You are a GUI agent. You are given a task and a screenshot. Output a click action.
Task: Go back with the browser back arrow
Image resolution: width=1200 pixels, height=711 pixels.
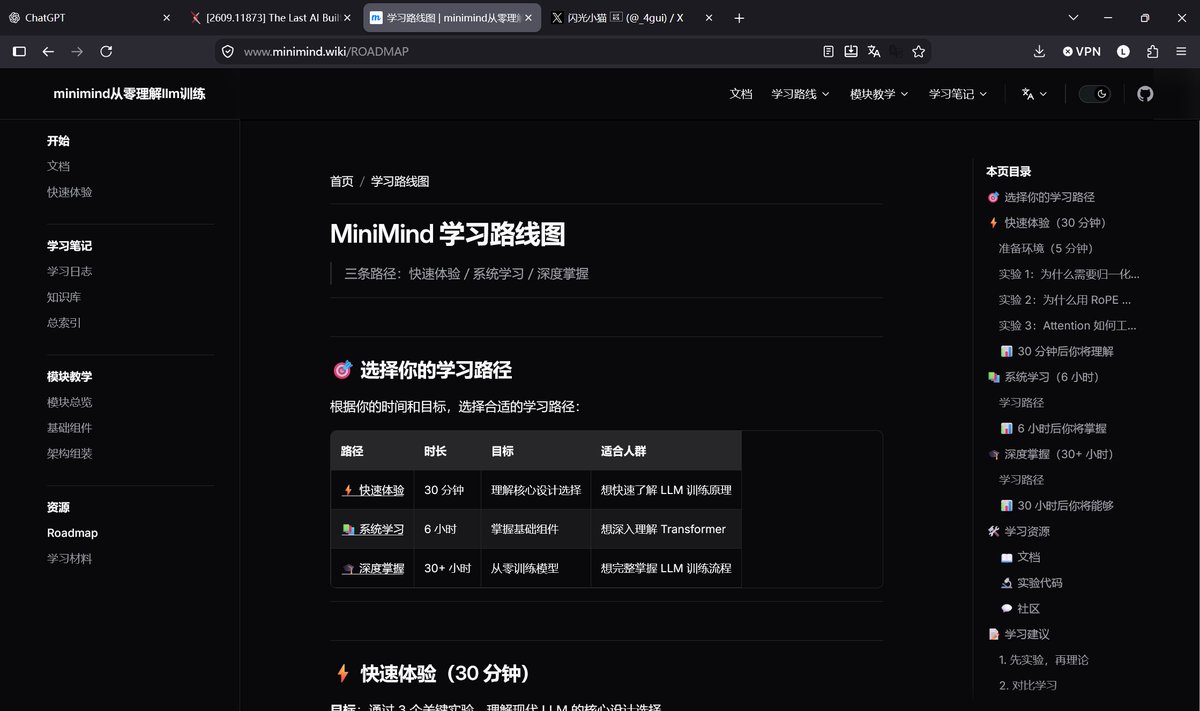48,51
